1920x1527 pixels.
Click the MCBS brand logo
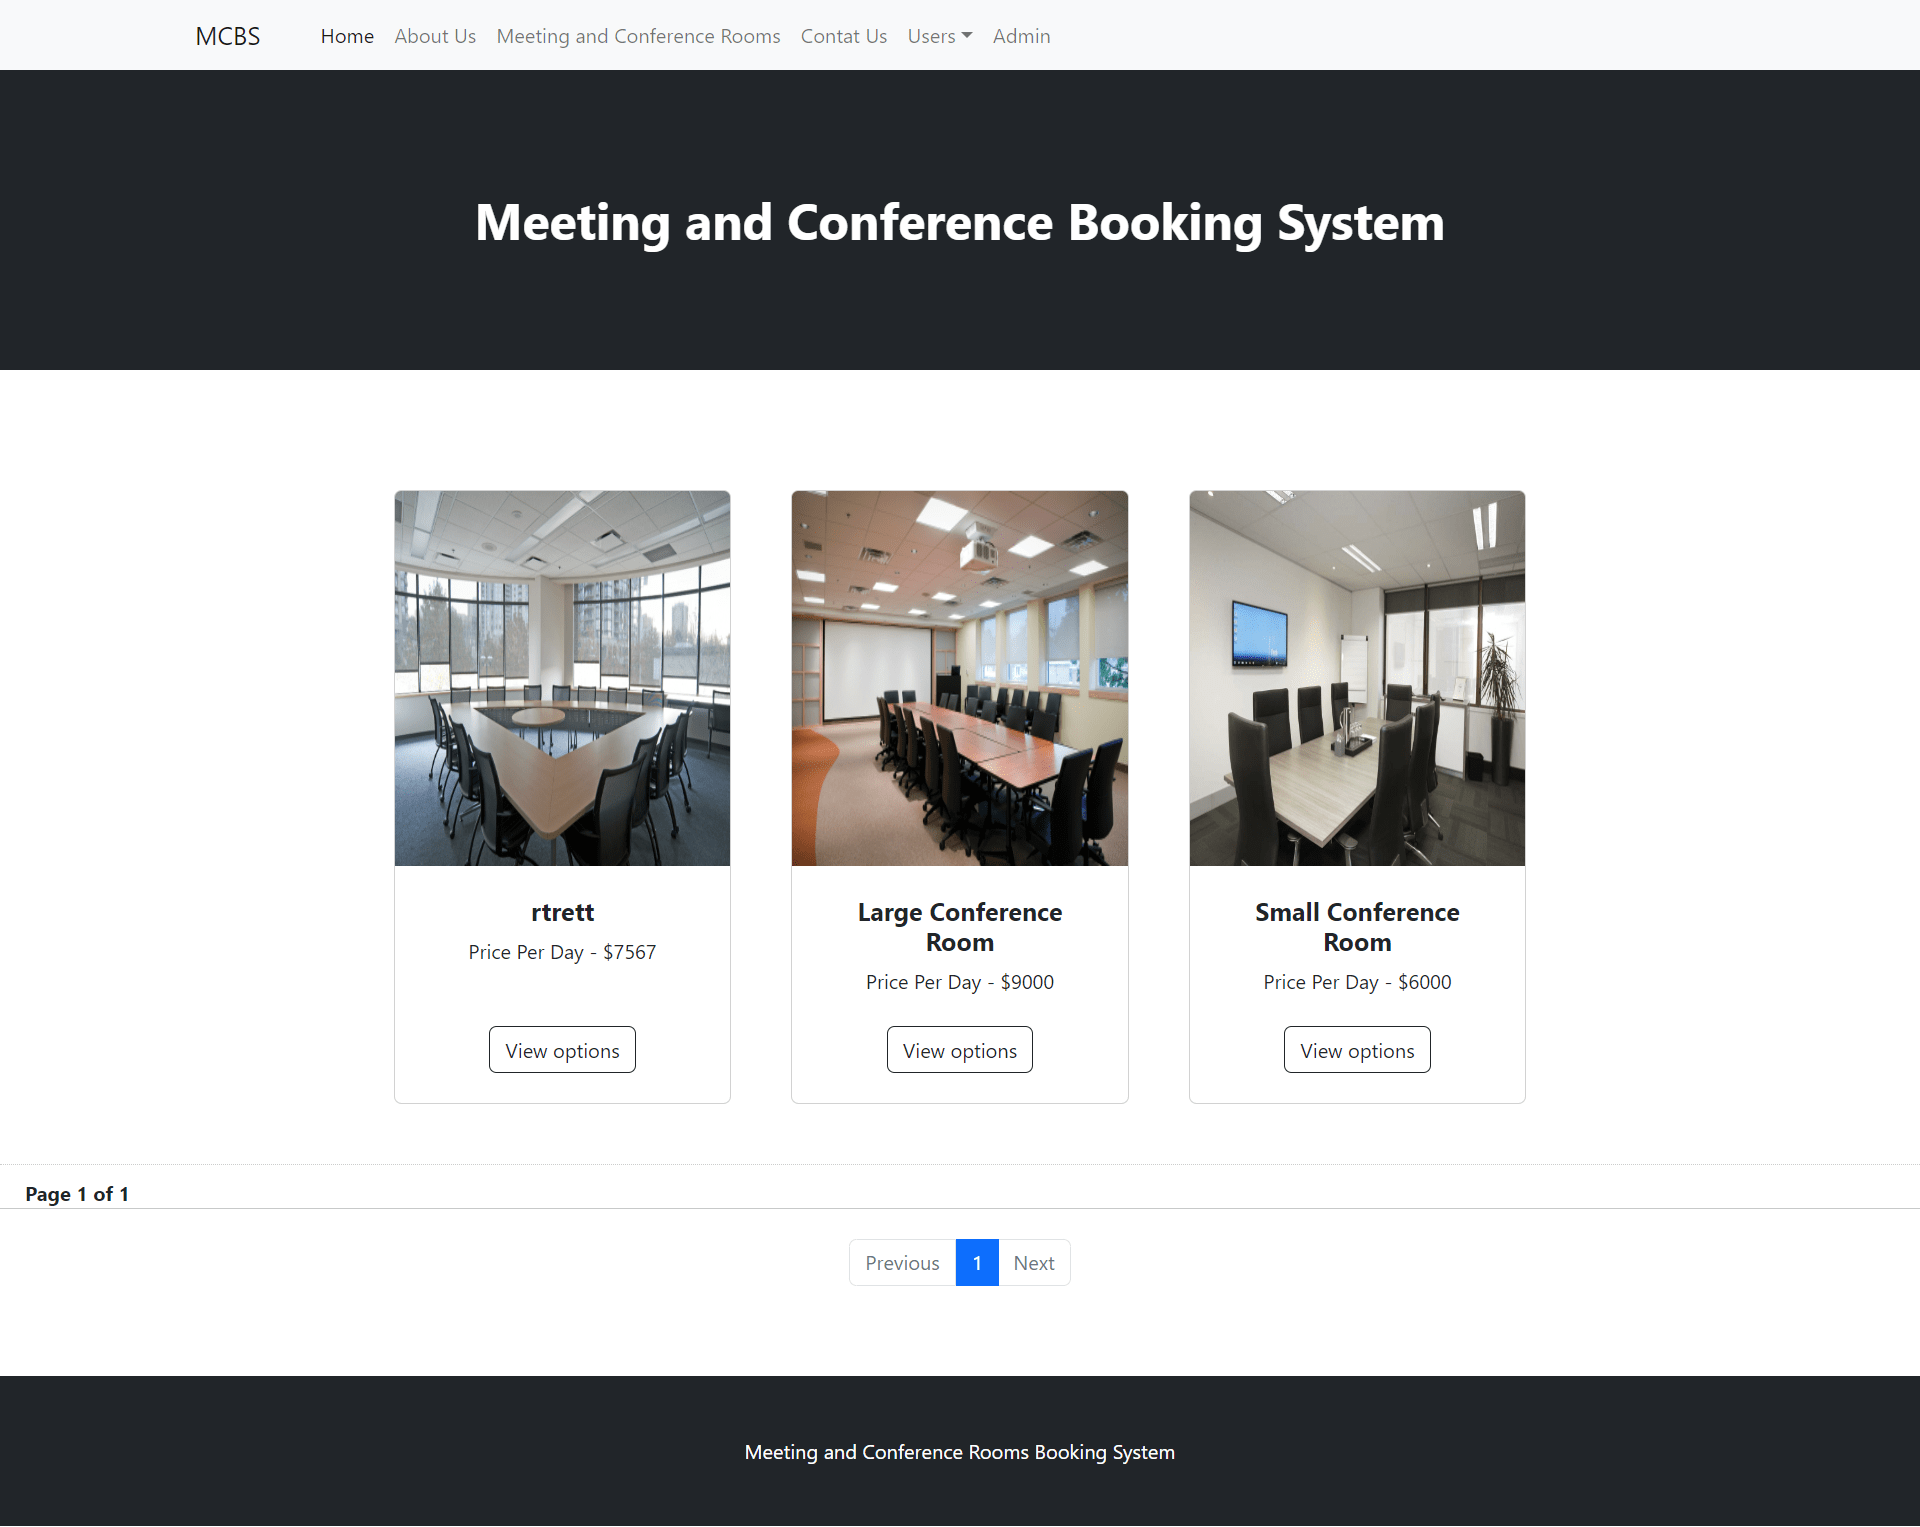pyautogui.click(x=227, y=35)
